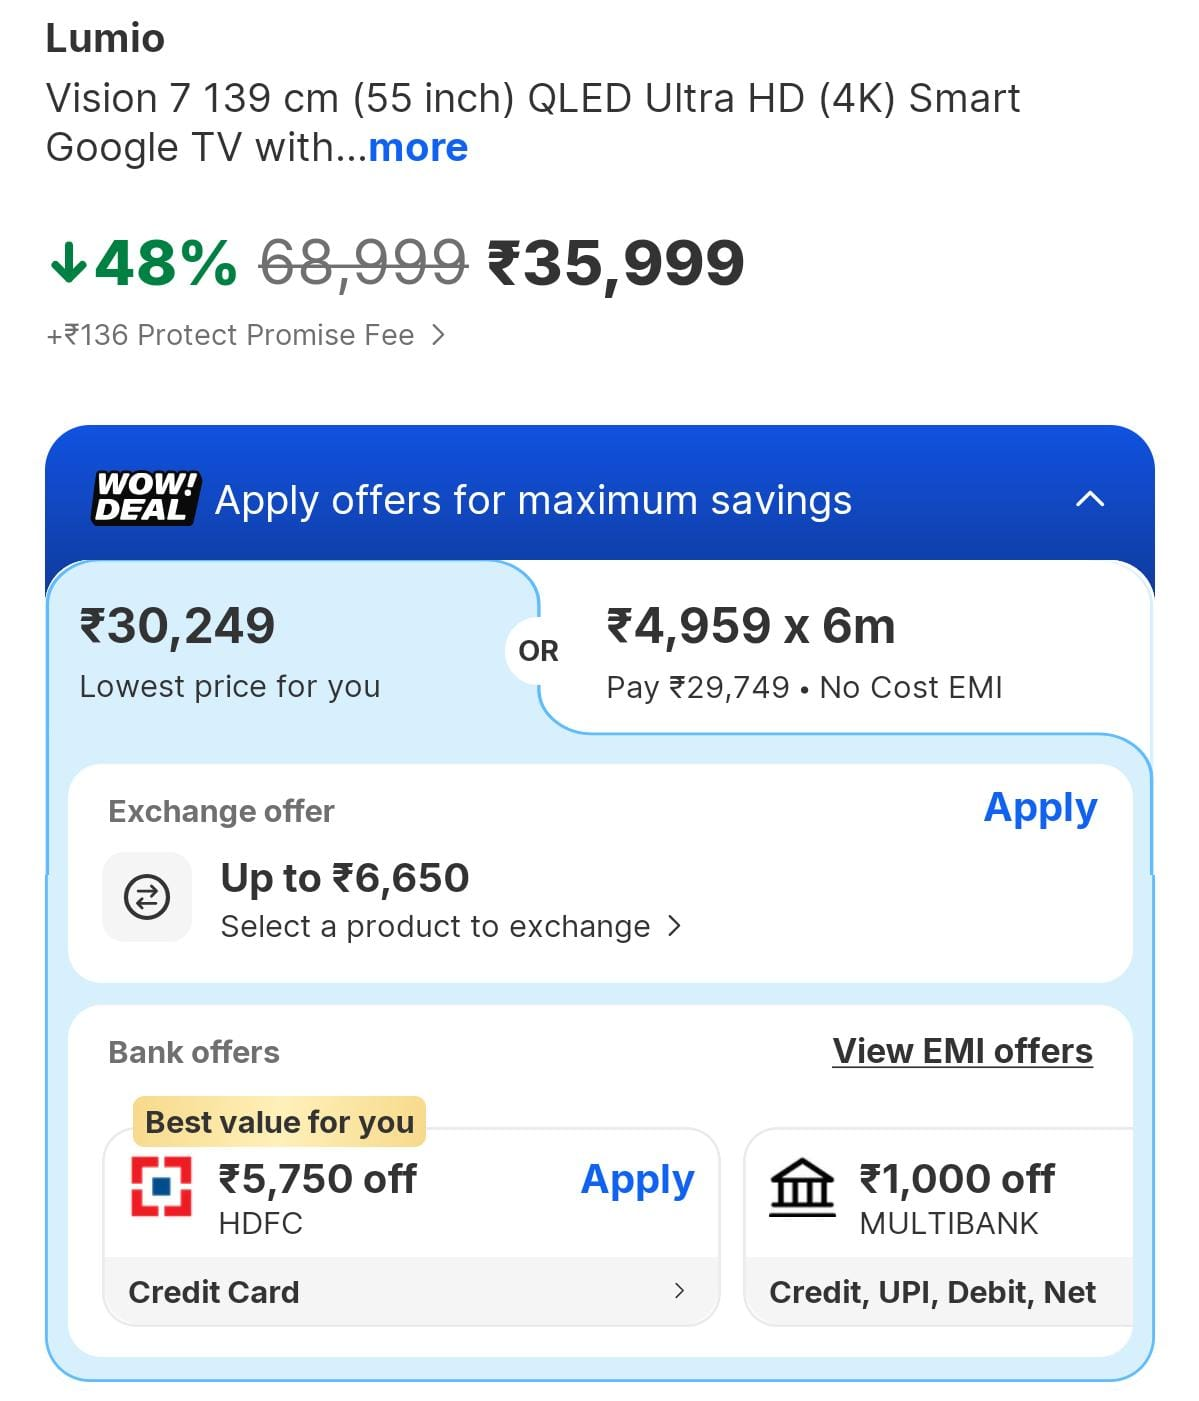Click the Best value for you tag

280,1122
